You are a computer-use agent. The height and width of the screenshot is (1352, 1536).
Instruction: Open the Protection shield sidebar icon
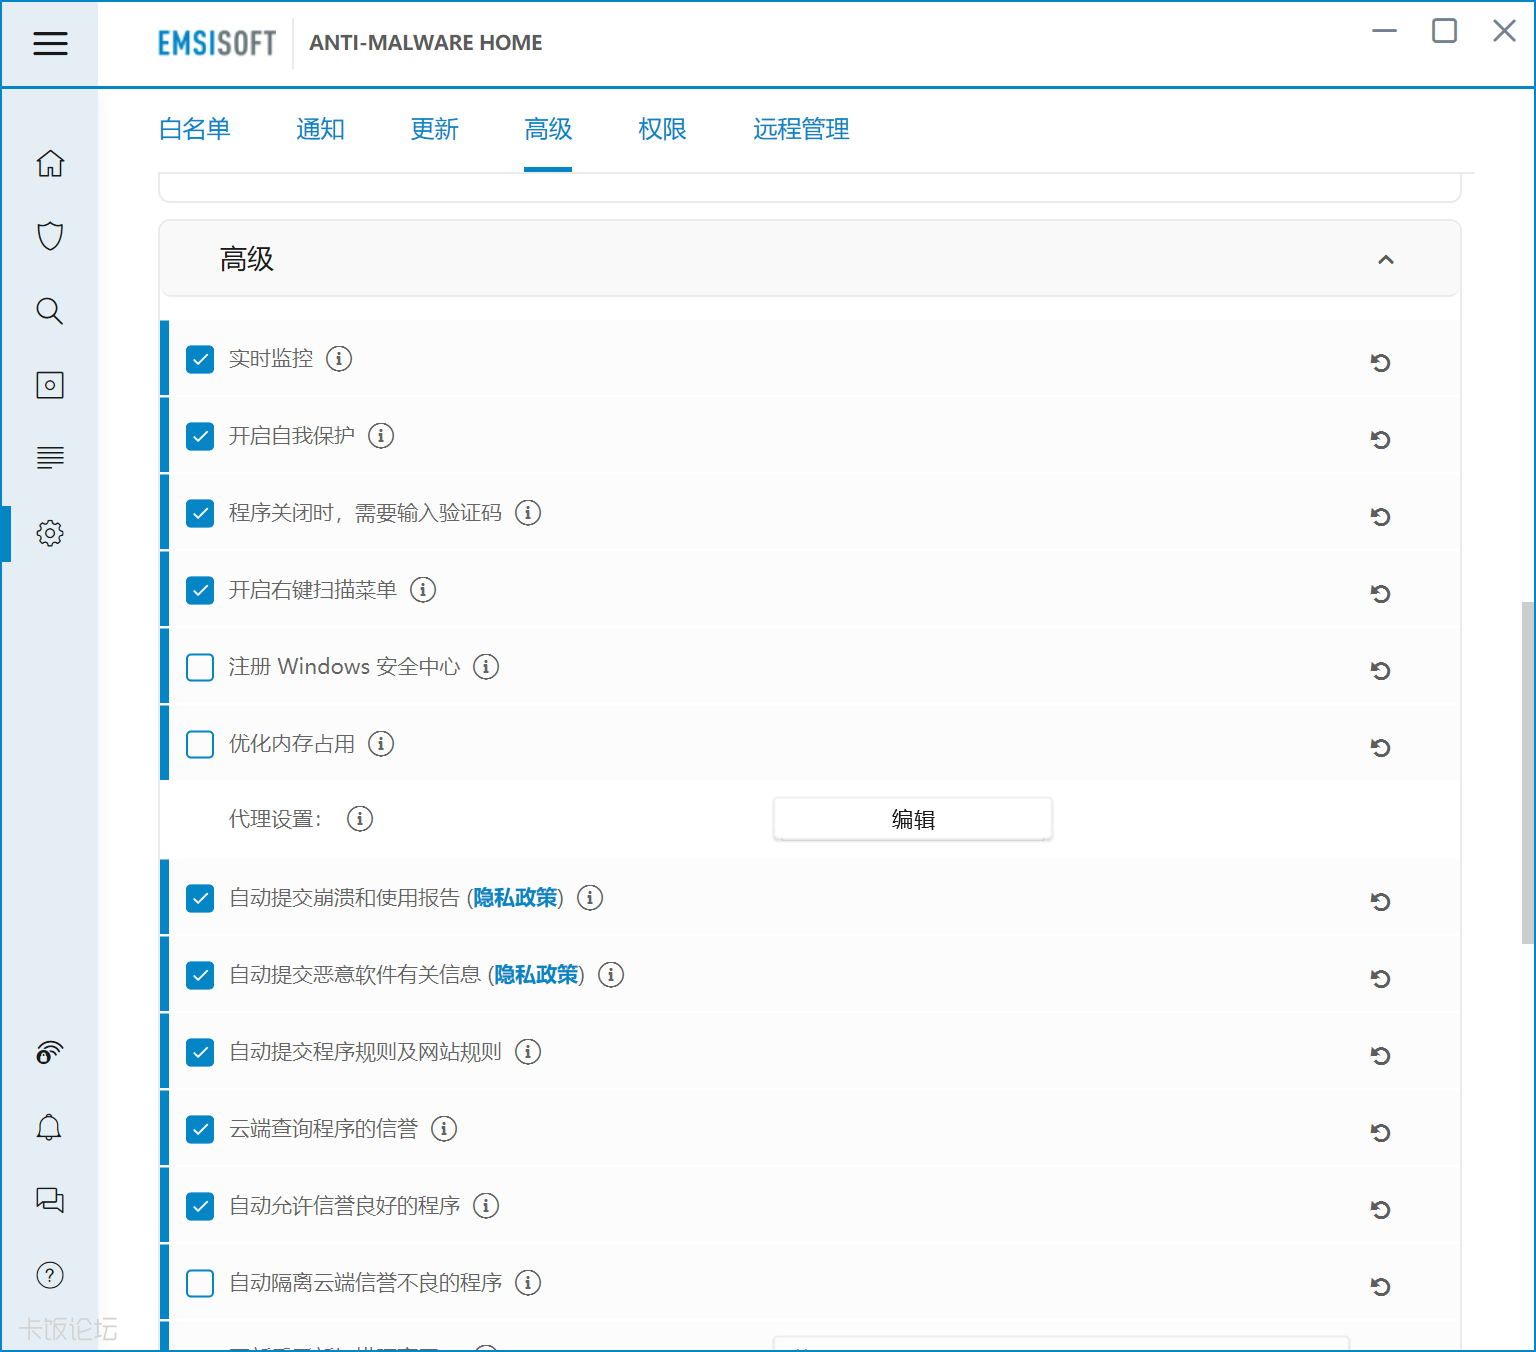click(50, 236)
